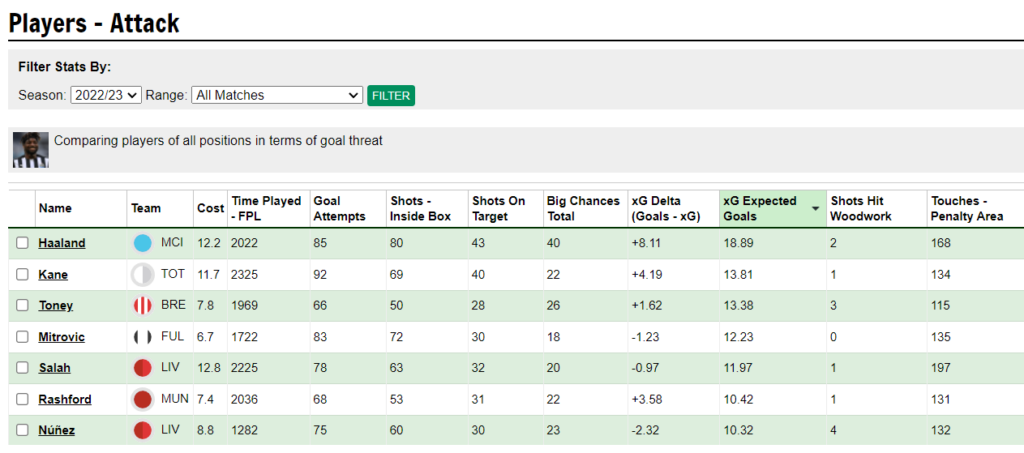Viewport: 1024px width, 453px height.
Task: Tick the checkbox next to Haaland
Action: (x=22, y=243)
